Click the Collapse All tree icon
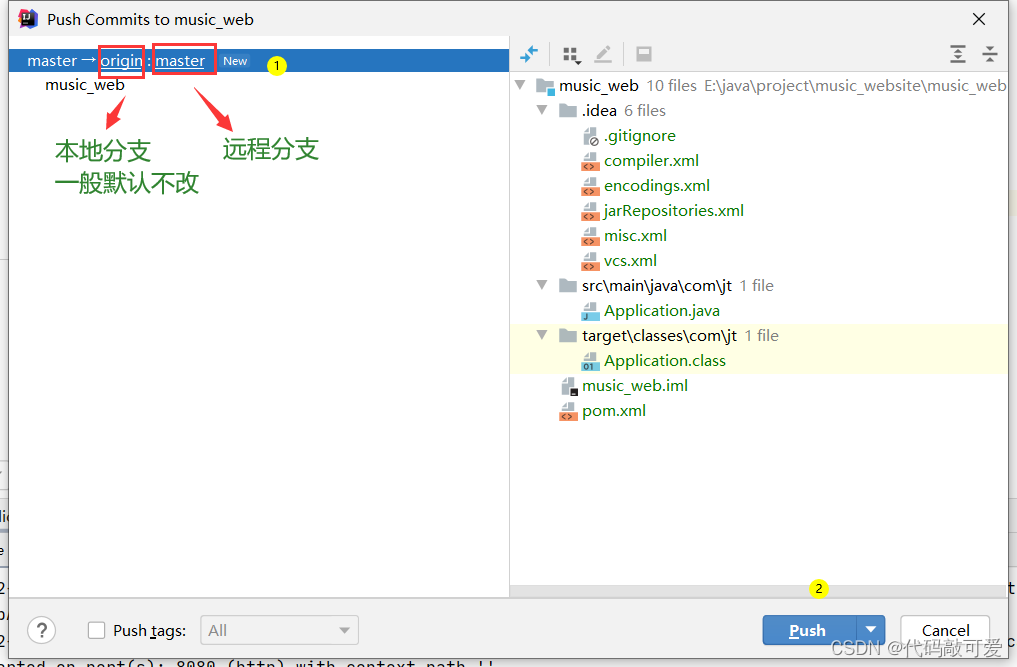The height and width of the screenshot is (667, 1017). coord(990,54)
